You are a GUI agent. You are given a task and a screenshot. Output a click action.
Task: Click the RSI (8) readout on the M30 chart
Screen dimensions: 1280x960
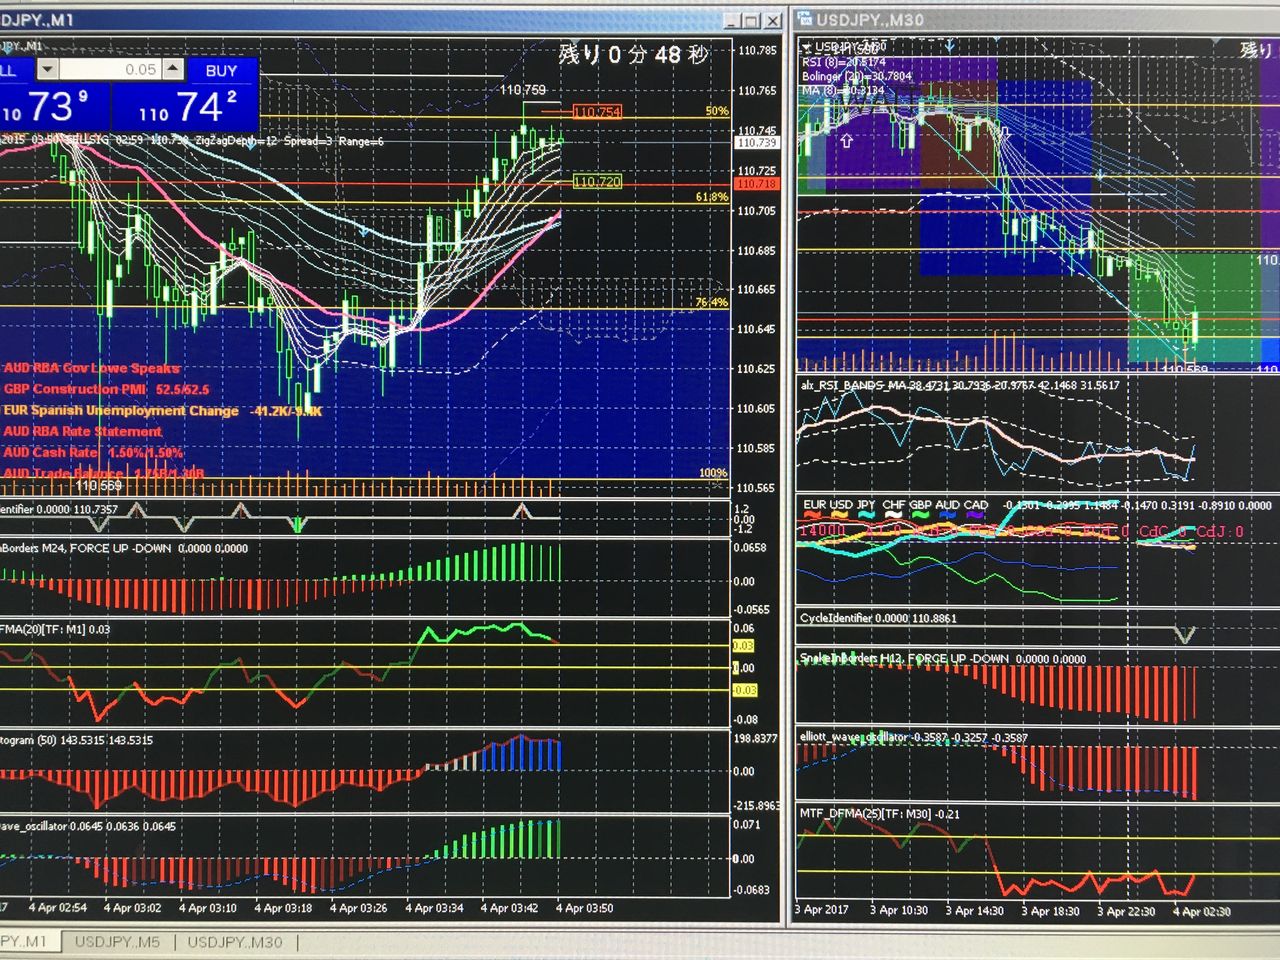tap(844, 62)
